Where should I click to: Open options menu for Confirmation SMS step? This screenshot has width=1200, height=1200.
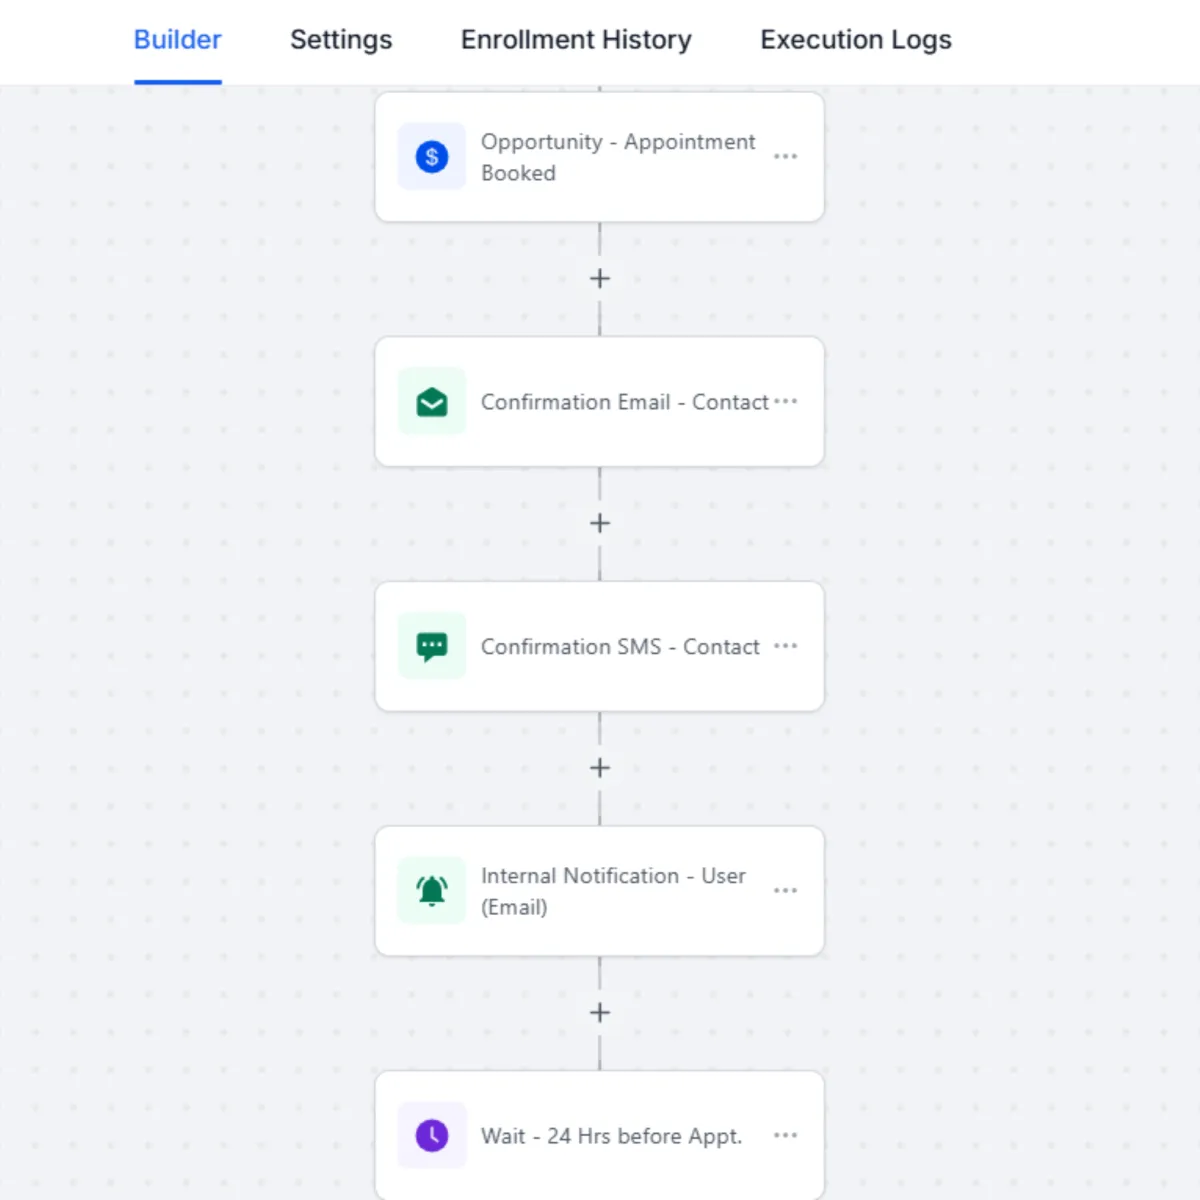tap(786, 646)
